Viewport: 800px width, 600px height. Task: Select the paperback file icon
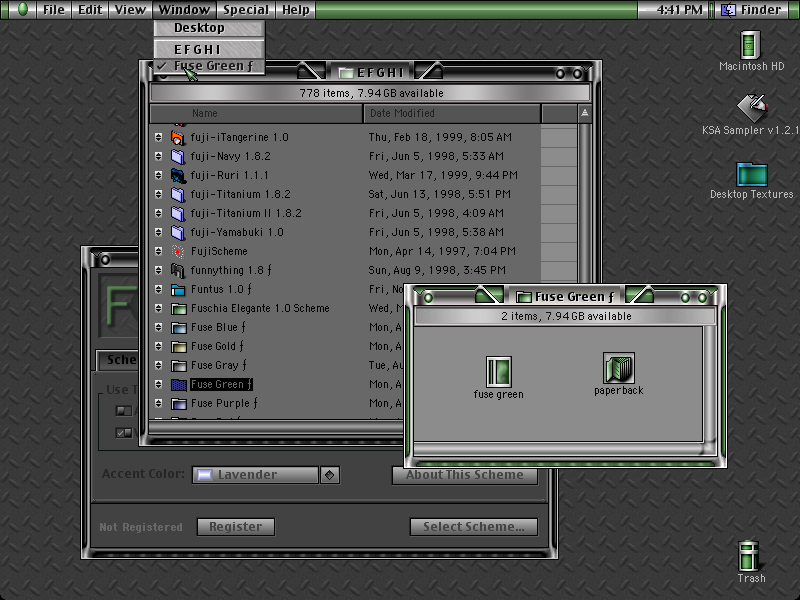tap(618, 367)
